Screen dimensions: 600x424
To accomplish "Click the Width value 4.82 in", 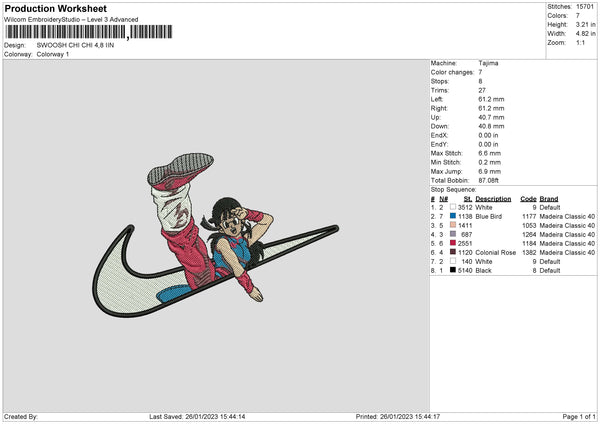I will tap(585, 34).
